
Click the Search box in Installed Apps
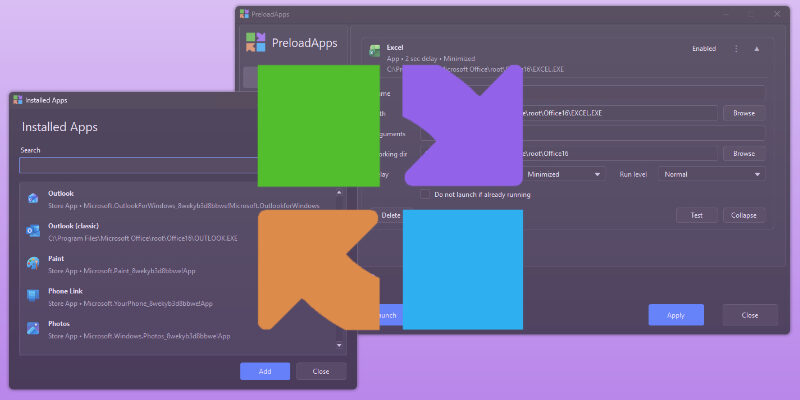click(139, 165)
